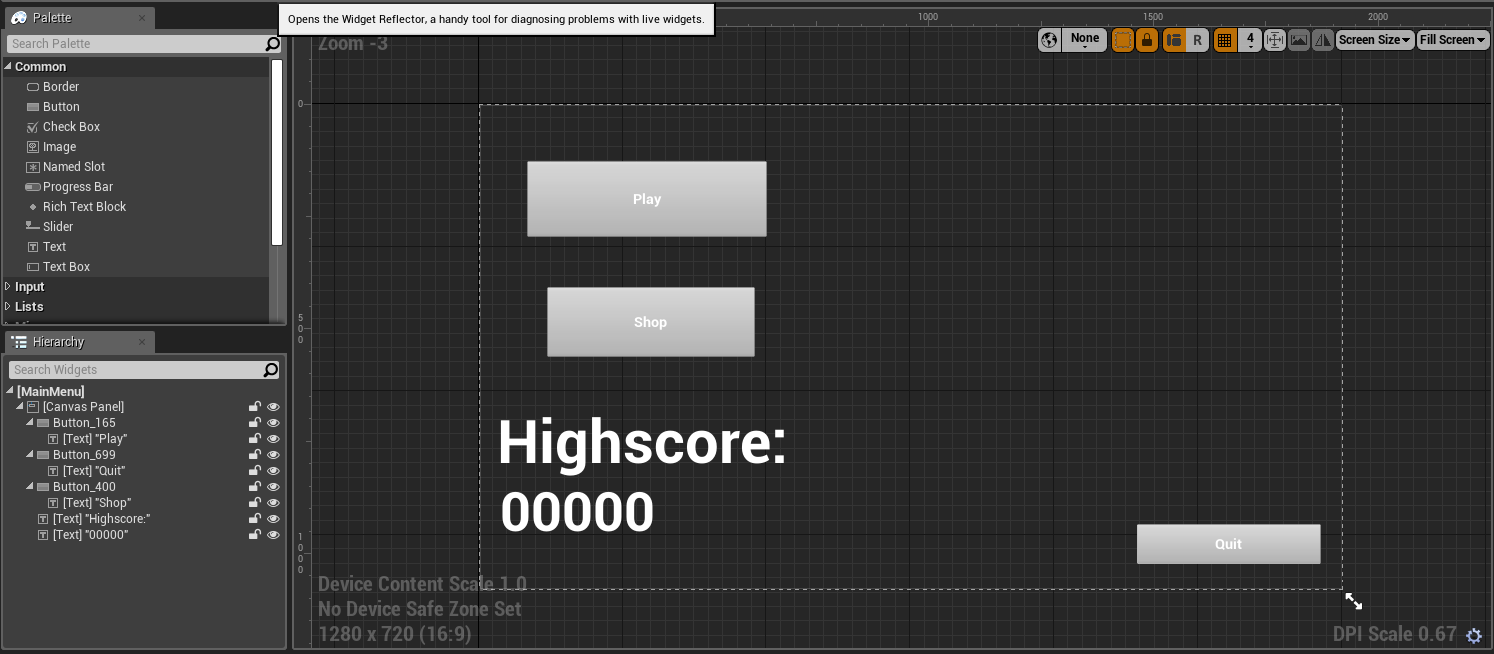Switch to the Palette tab
The image size is (1494, 654).
[x=52, y=18]
